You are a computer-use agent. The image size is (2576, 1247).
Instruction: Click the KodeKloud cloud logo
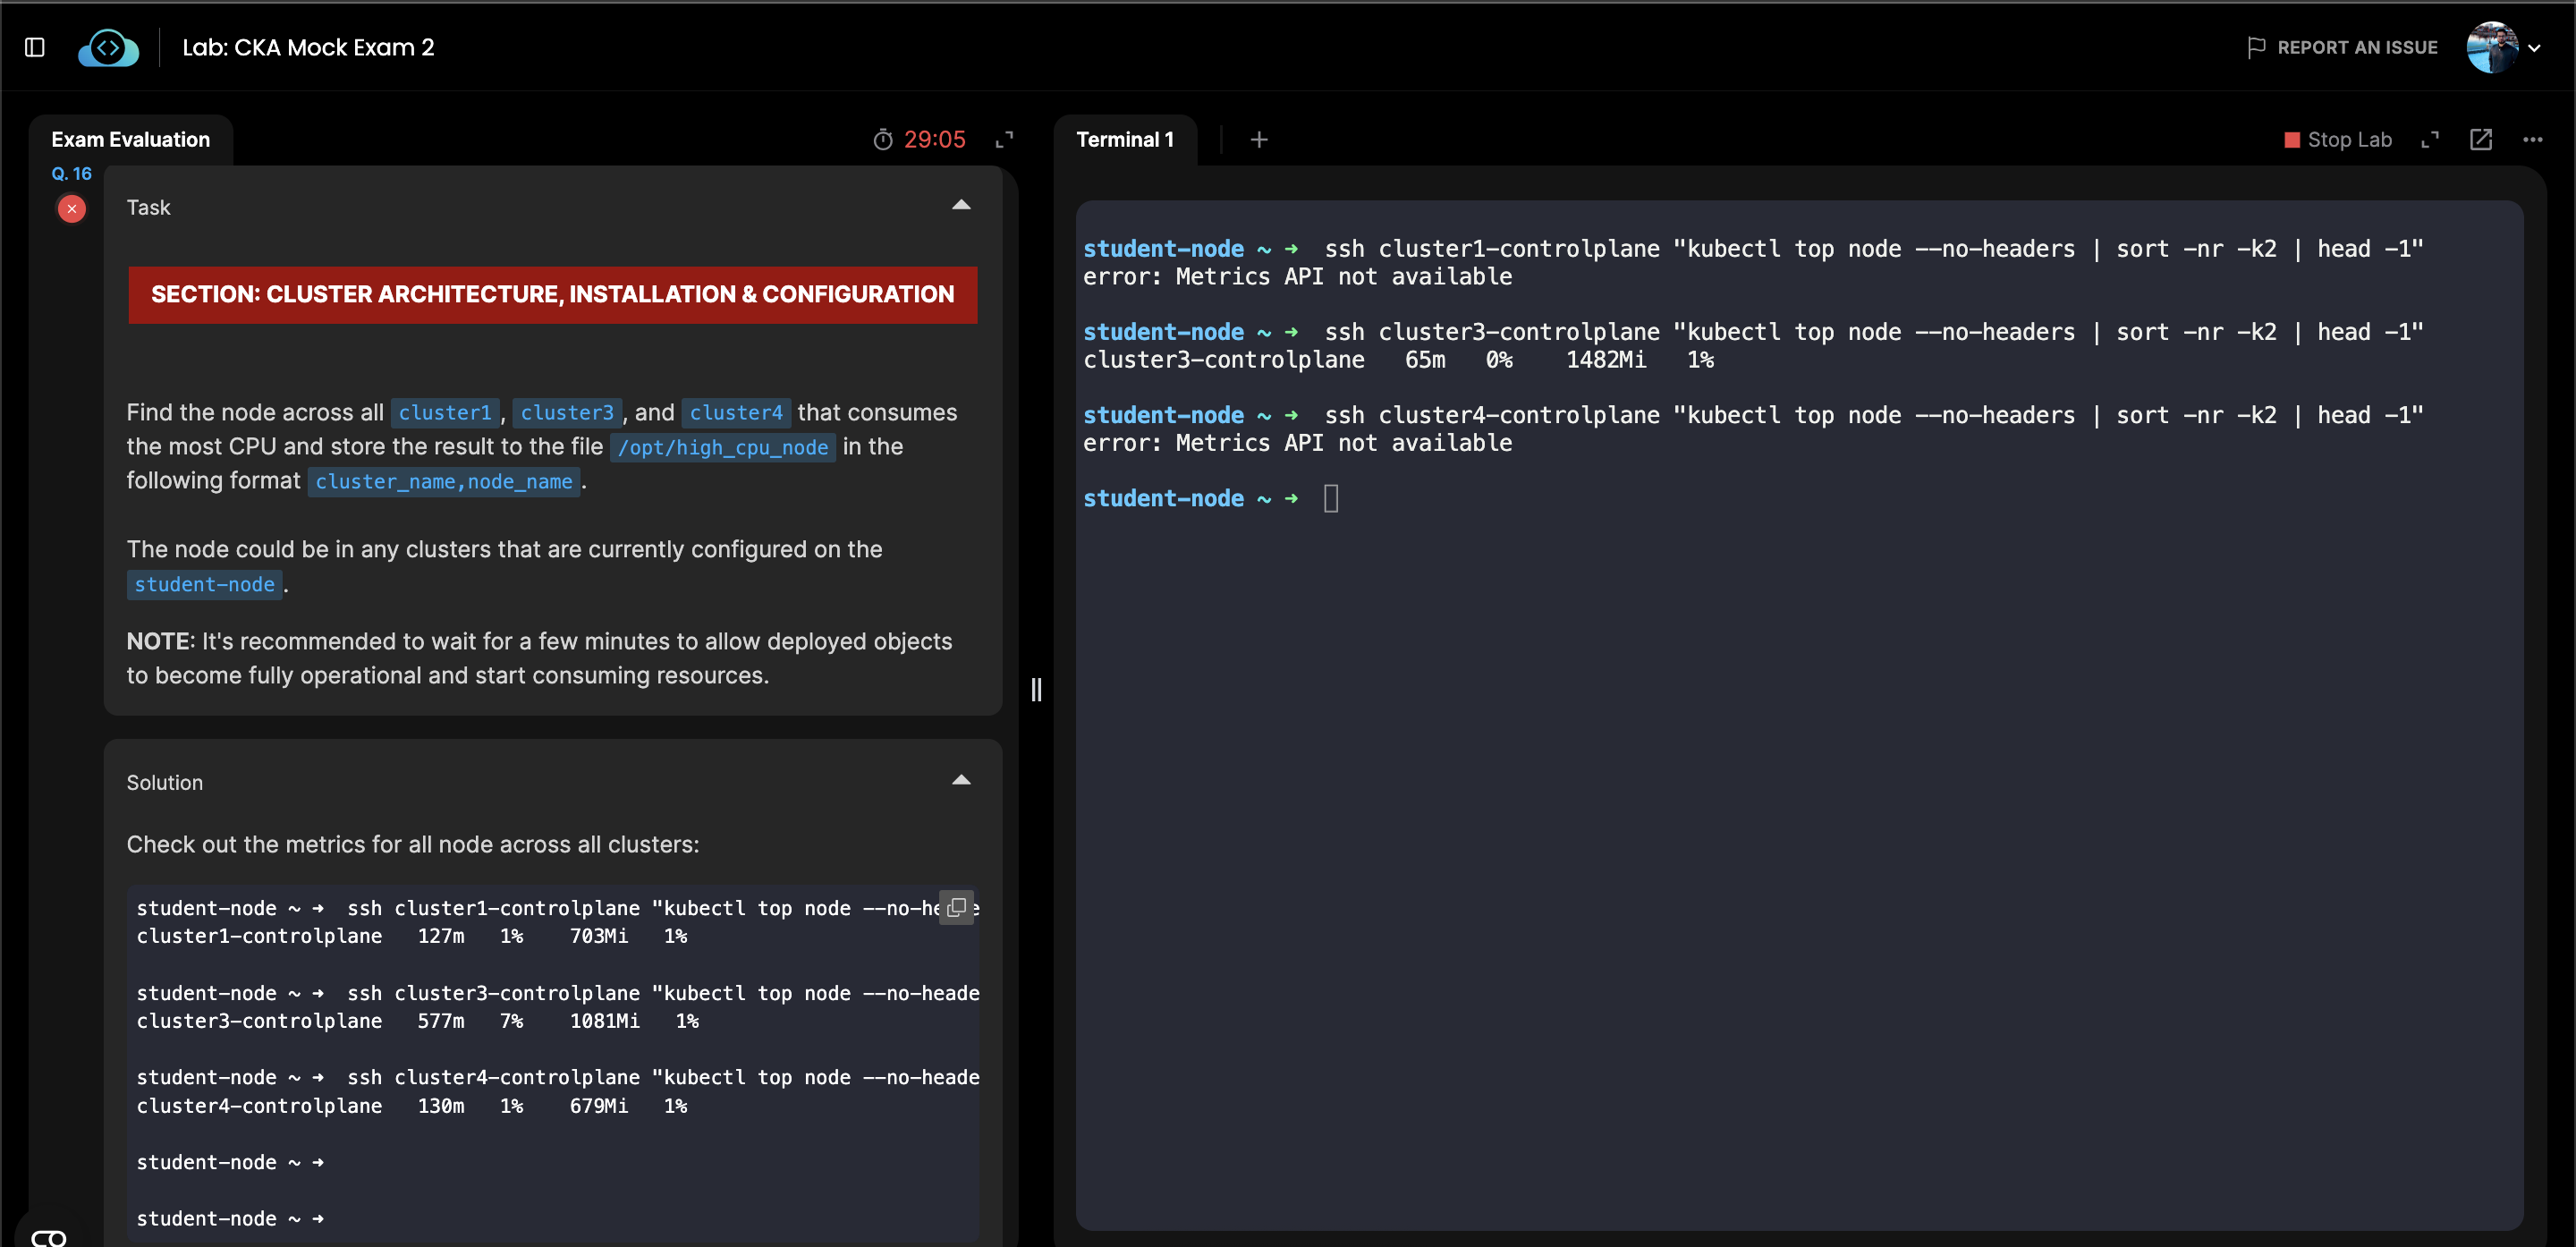pyautogui.click(x=108, y=47)
